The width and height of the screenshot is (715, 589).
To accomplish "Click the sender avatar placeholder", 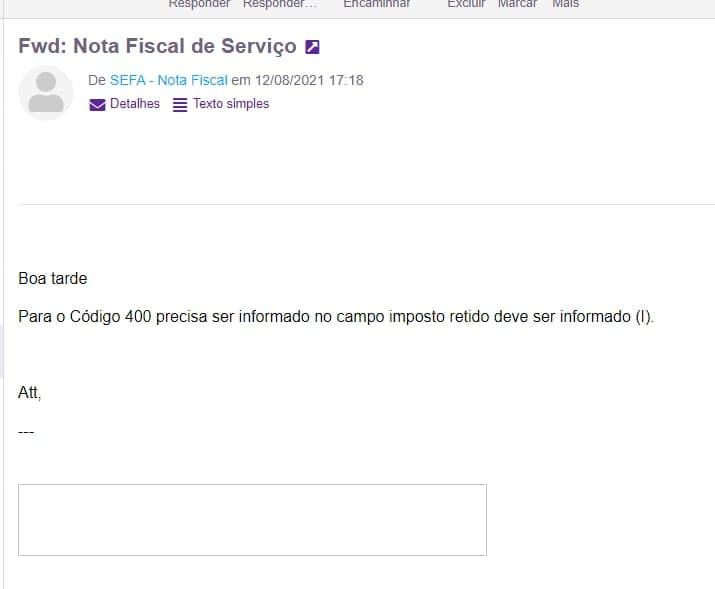I will pyautogui.click(x=46, y=93).
